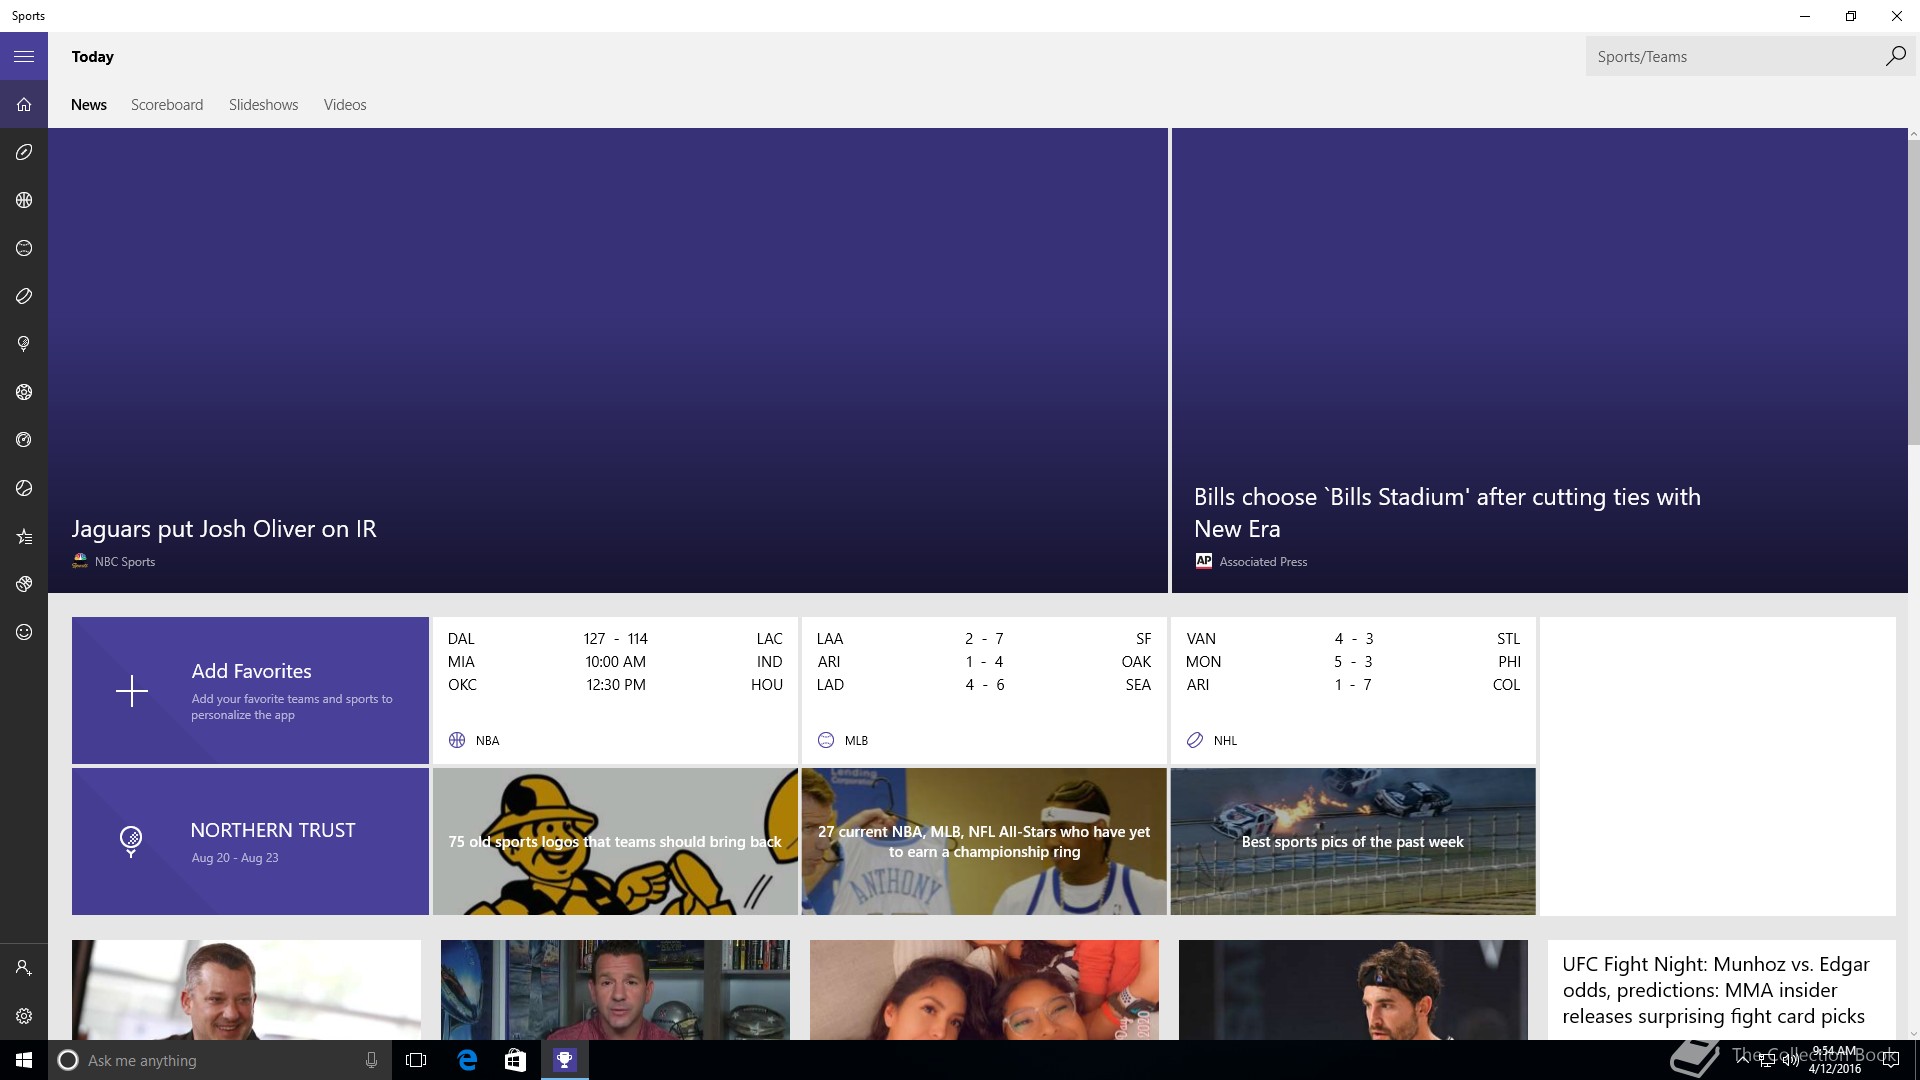Screen dimensions: 1920x1080
Task: Select the News tab
Action: click(89, 105)
